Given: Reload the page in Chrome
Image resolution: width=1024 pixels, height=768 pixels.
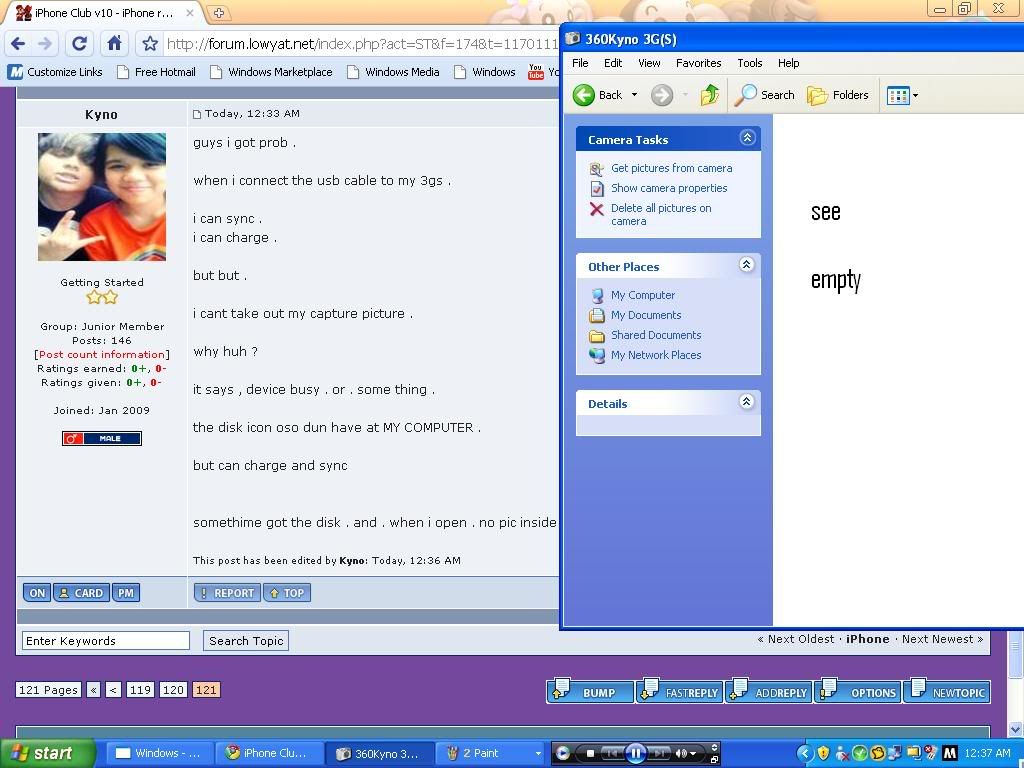Looking at the screenshot, I should [x=79, y=43].
